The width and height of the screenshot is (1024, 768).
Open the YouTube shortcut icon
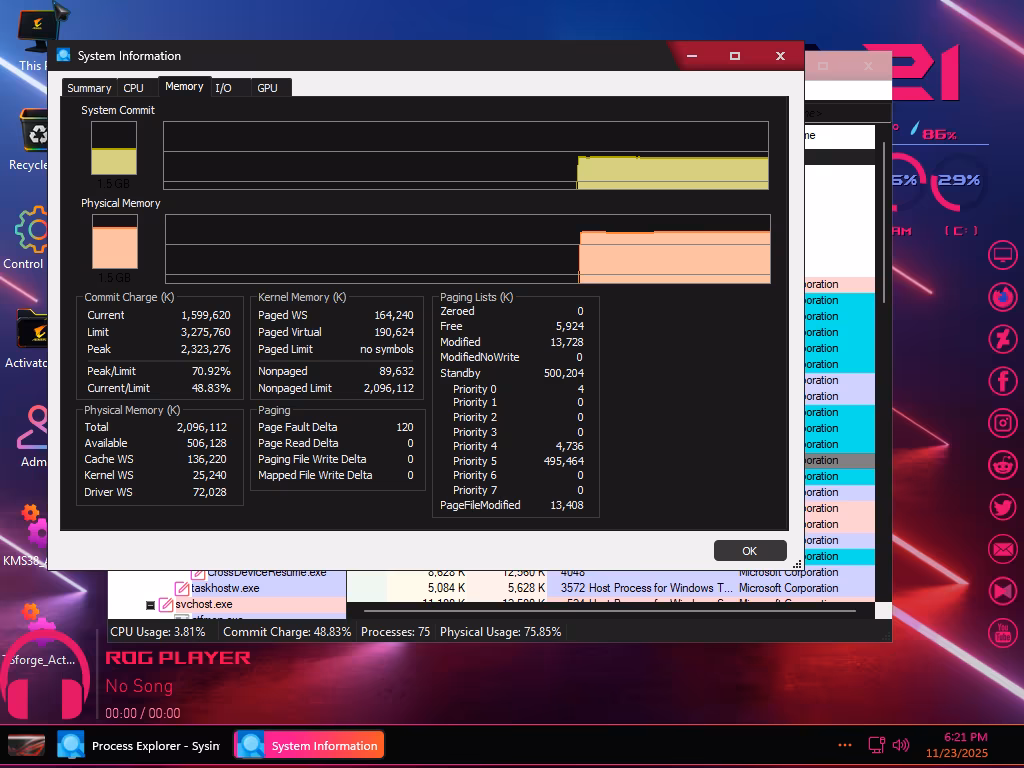1002,632
